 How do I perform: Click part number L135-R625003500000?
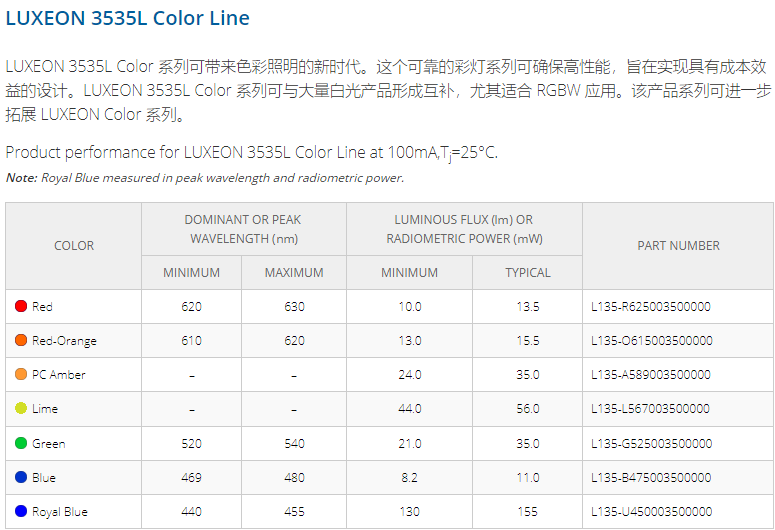[x=650, y=307]
